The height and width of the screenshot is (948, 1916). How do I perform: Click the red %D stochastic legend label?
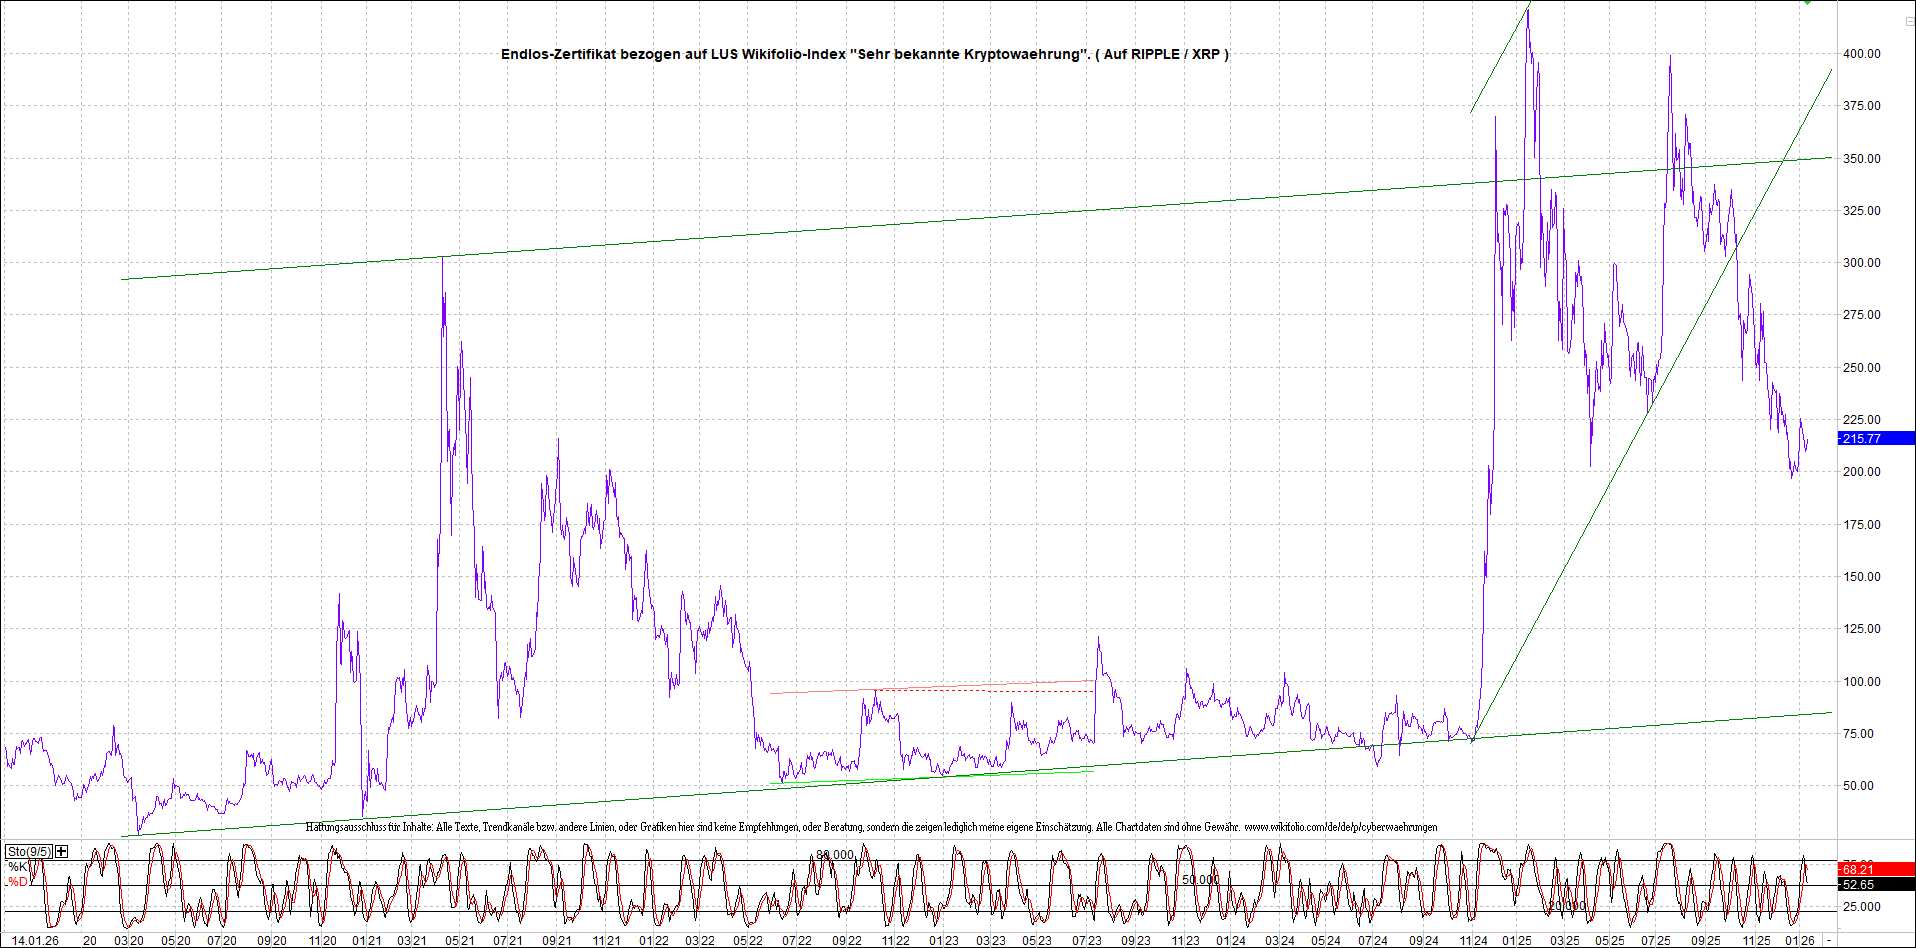pos(18,882)
